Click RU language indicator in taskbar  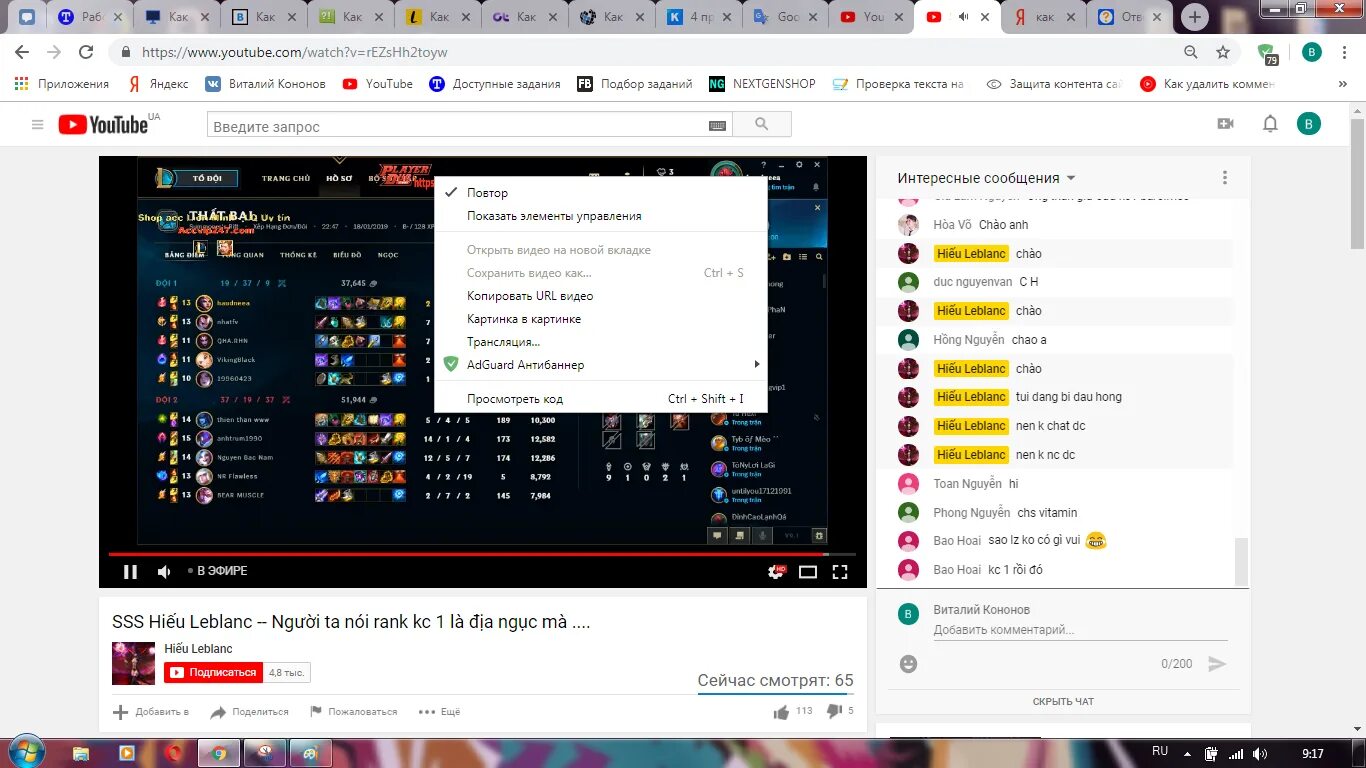pyautogui.click(x=1160, y=751)
